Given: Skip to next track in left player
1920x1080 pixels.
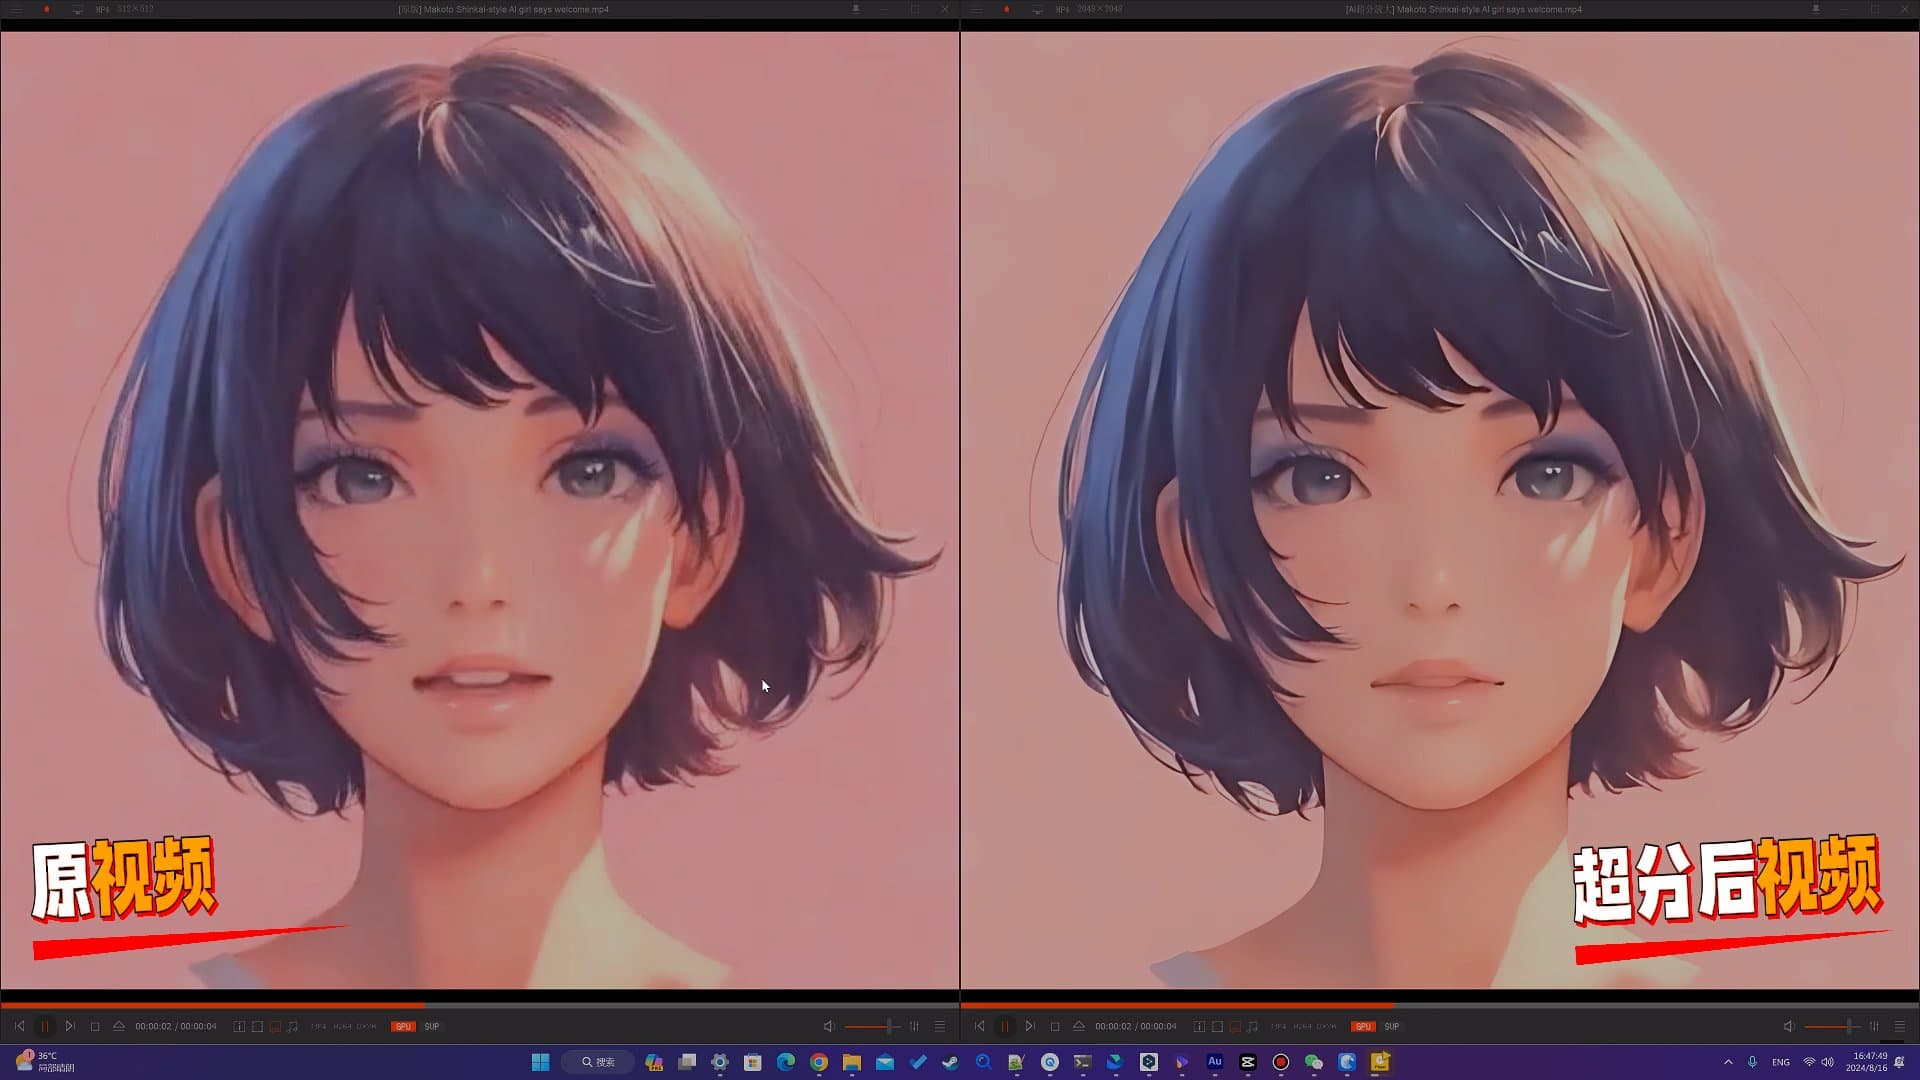Looking at the screenshot, I should pos(69,1026).
